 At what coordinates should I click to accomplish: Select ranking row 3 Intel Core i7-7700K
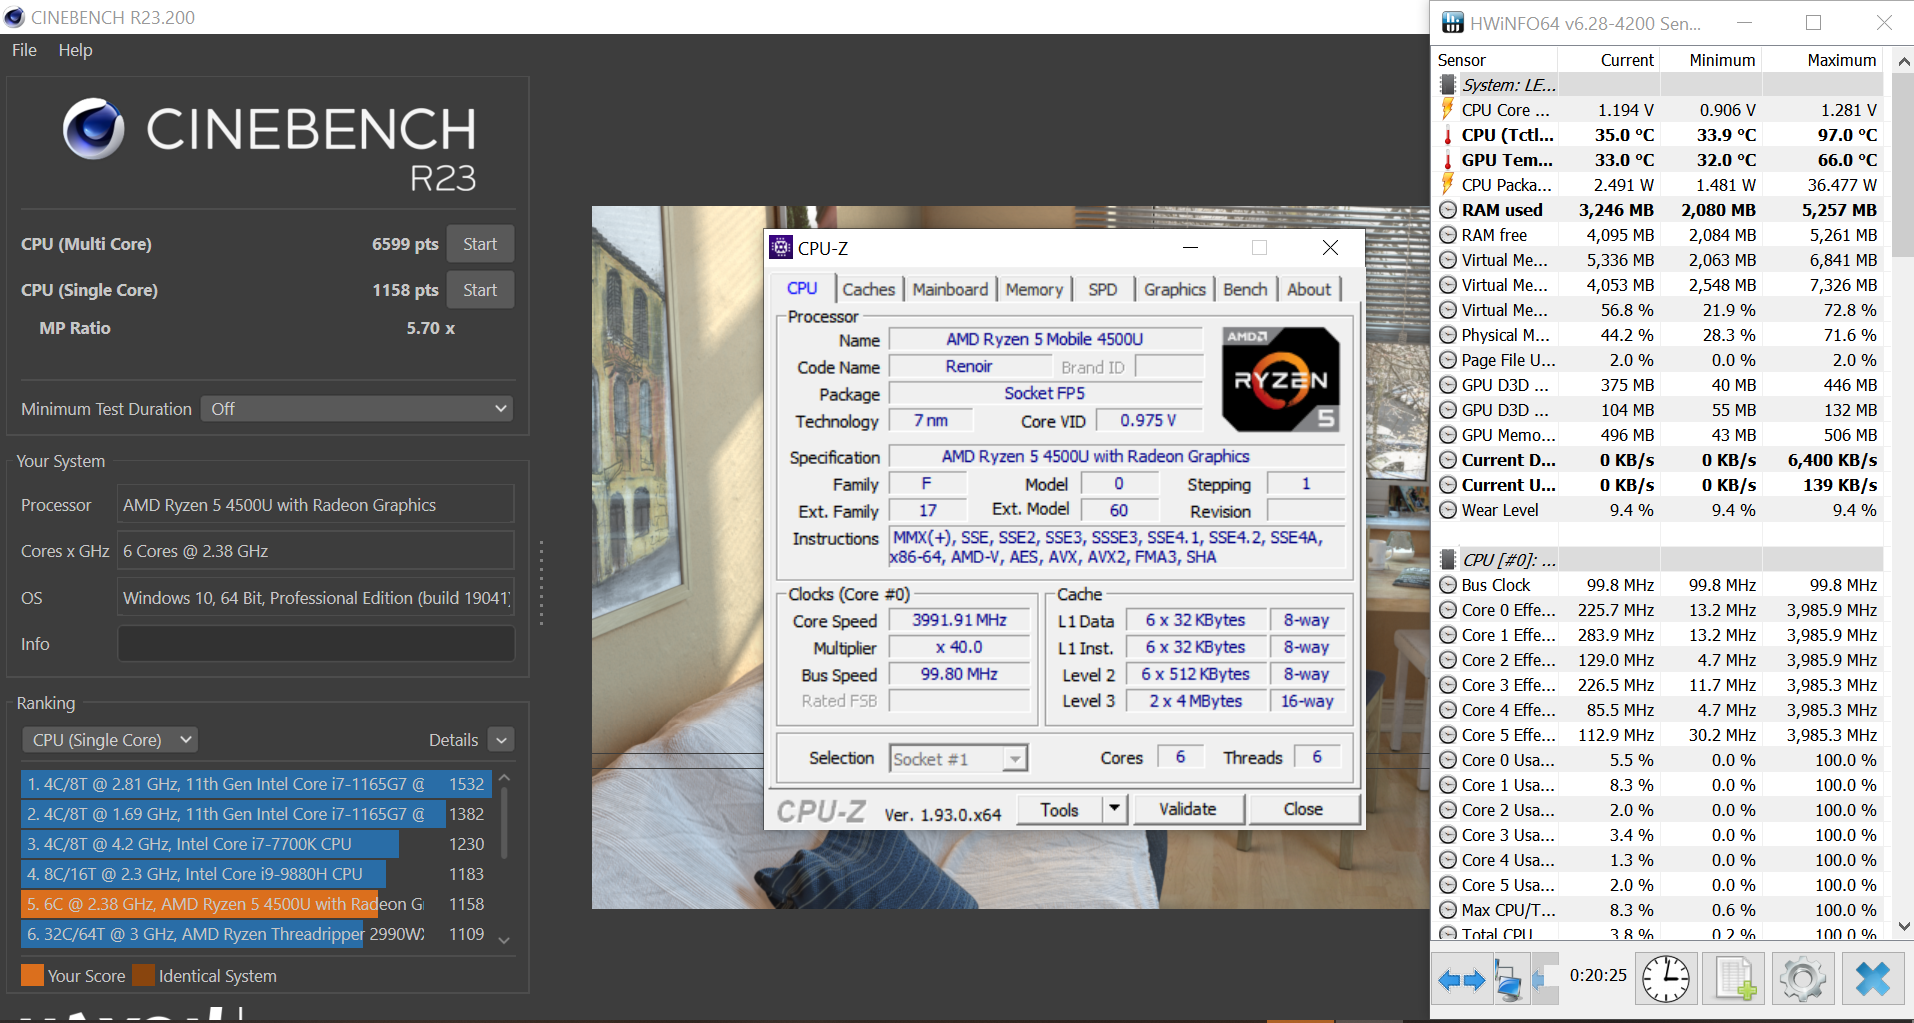(256, 844)
